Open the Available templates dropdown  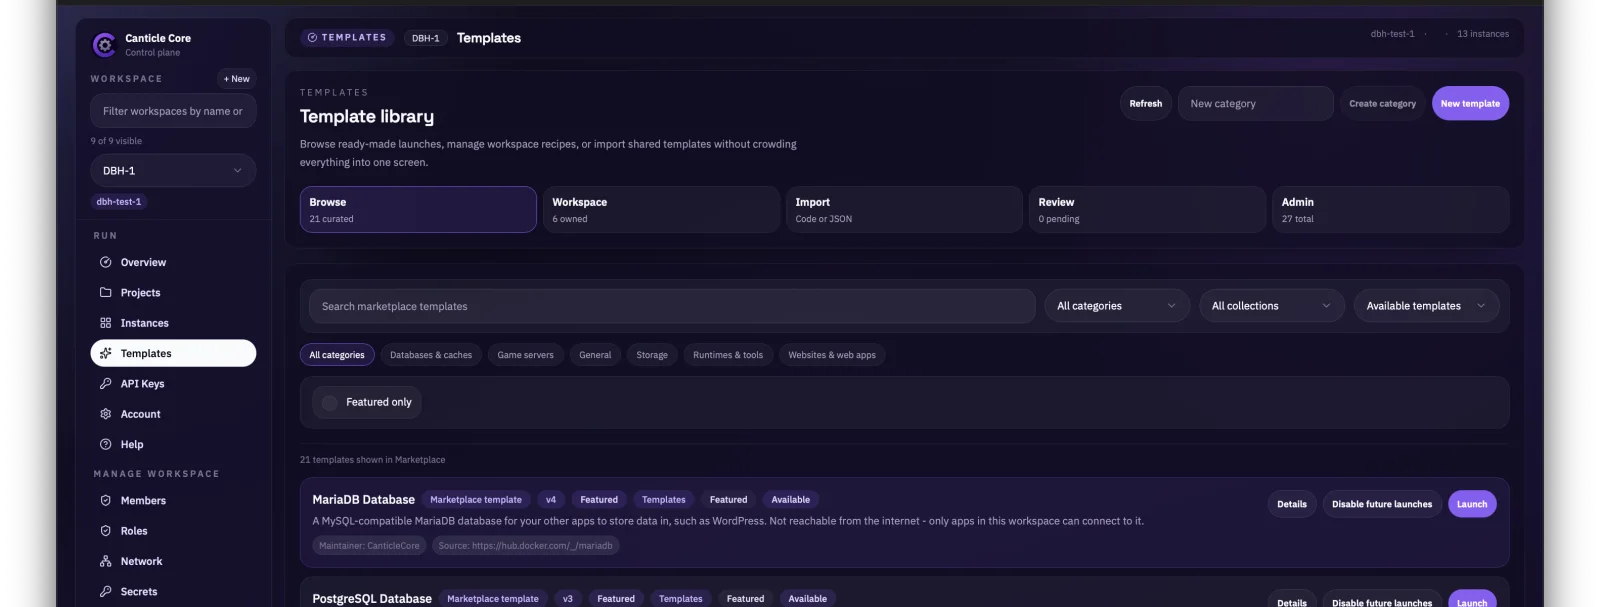click(x=1426, y=306)
